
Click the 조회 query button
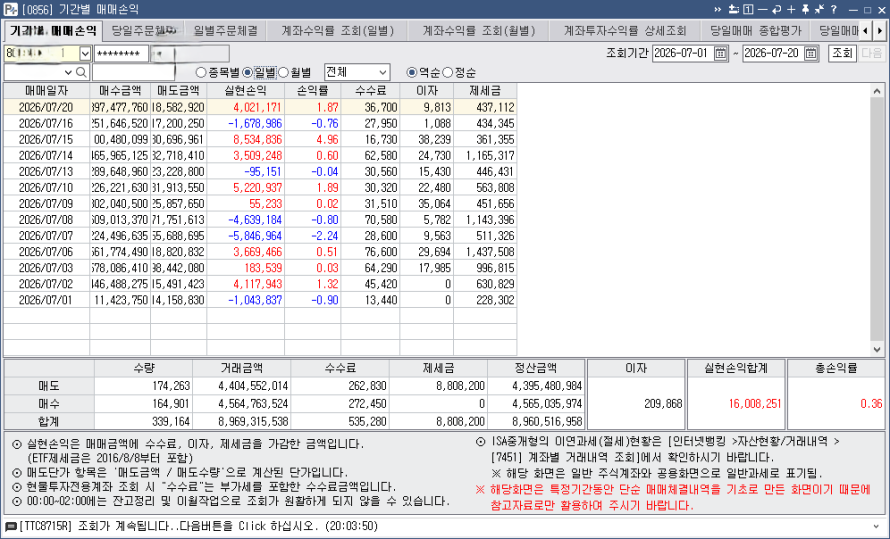coord(842,53)
